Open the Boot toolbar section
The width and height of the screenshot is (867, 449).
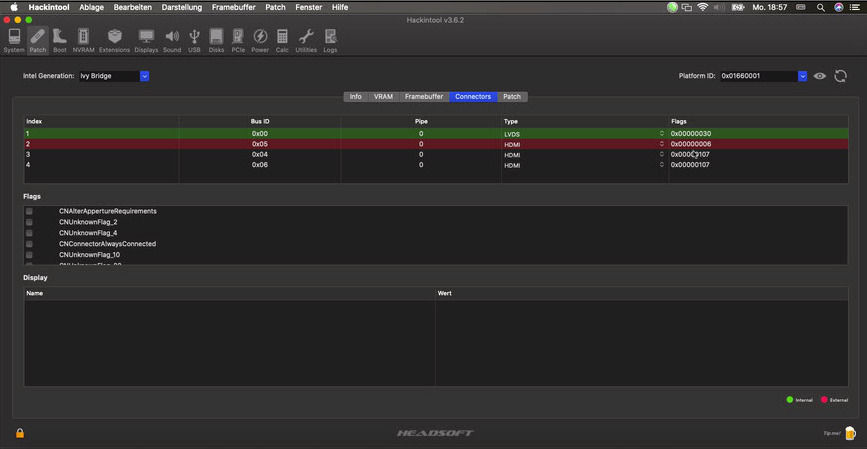coord(60,41)
